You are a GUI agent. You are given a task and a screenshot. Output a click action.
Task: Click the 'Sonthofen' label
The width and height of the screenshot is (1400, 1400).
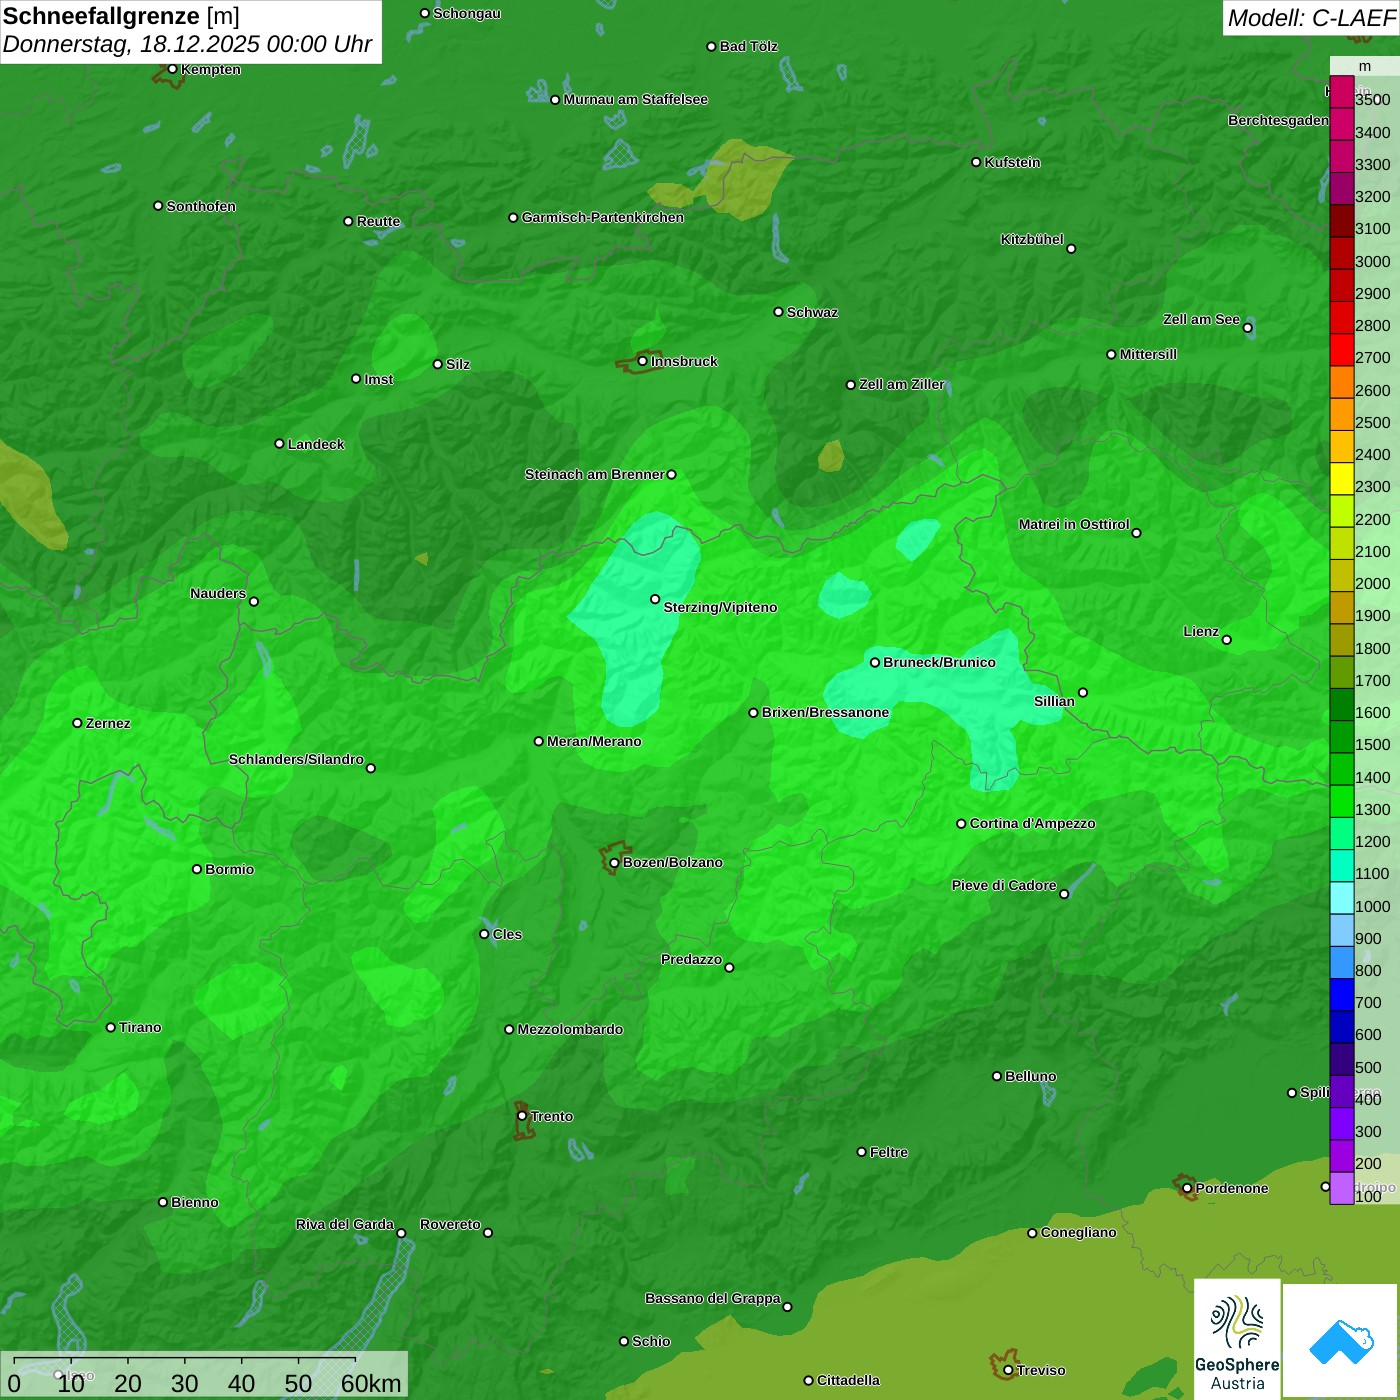(x=201, y=206)
